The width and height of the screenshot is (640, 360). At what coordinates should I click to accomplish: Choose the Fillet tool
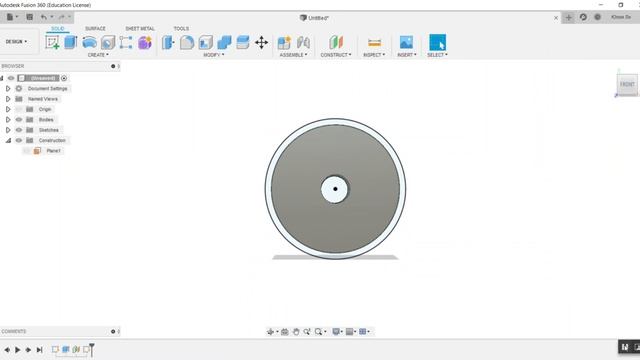187,42
